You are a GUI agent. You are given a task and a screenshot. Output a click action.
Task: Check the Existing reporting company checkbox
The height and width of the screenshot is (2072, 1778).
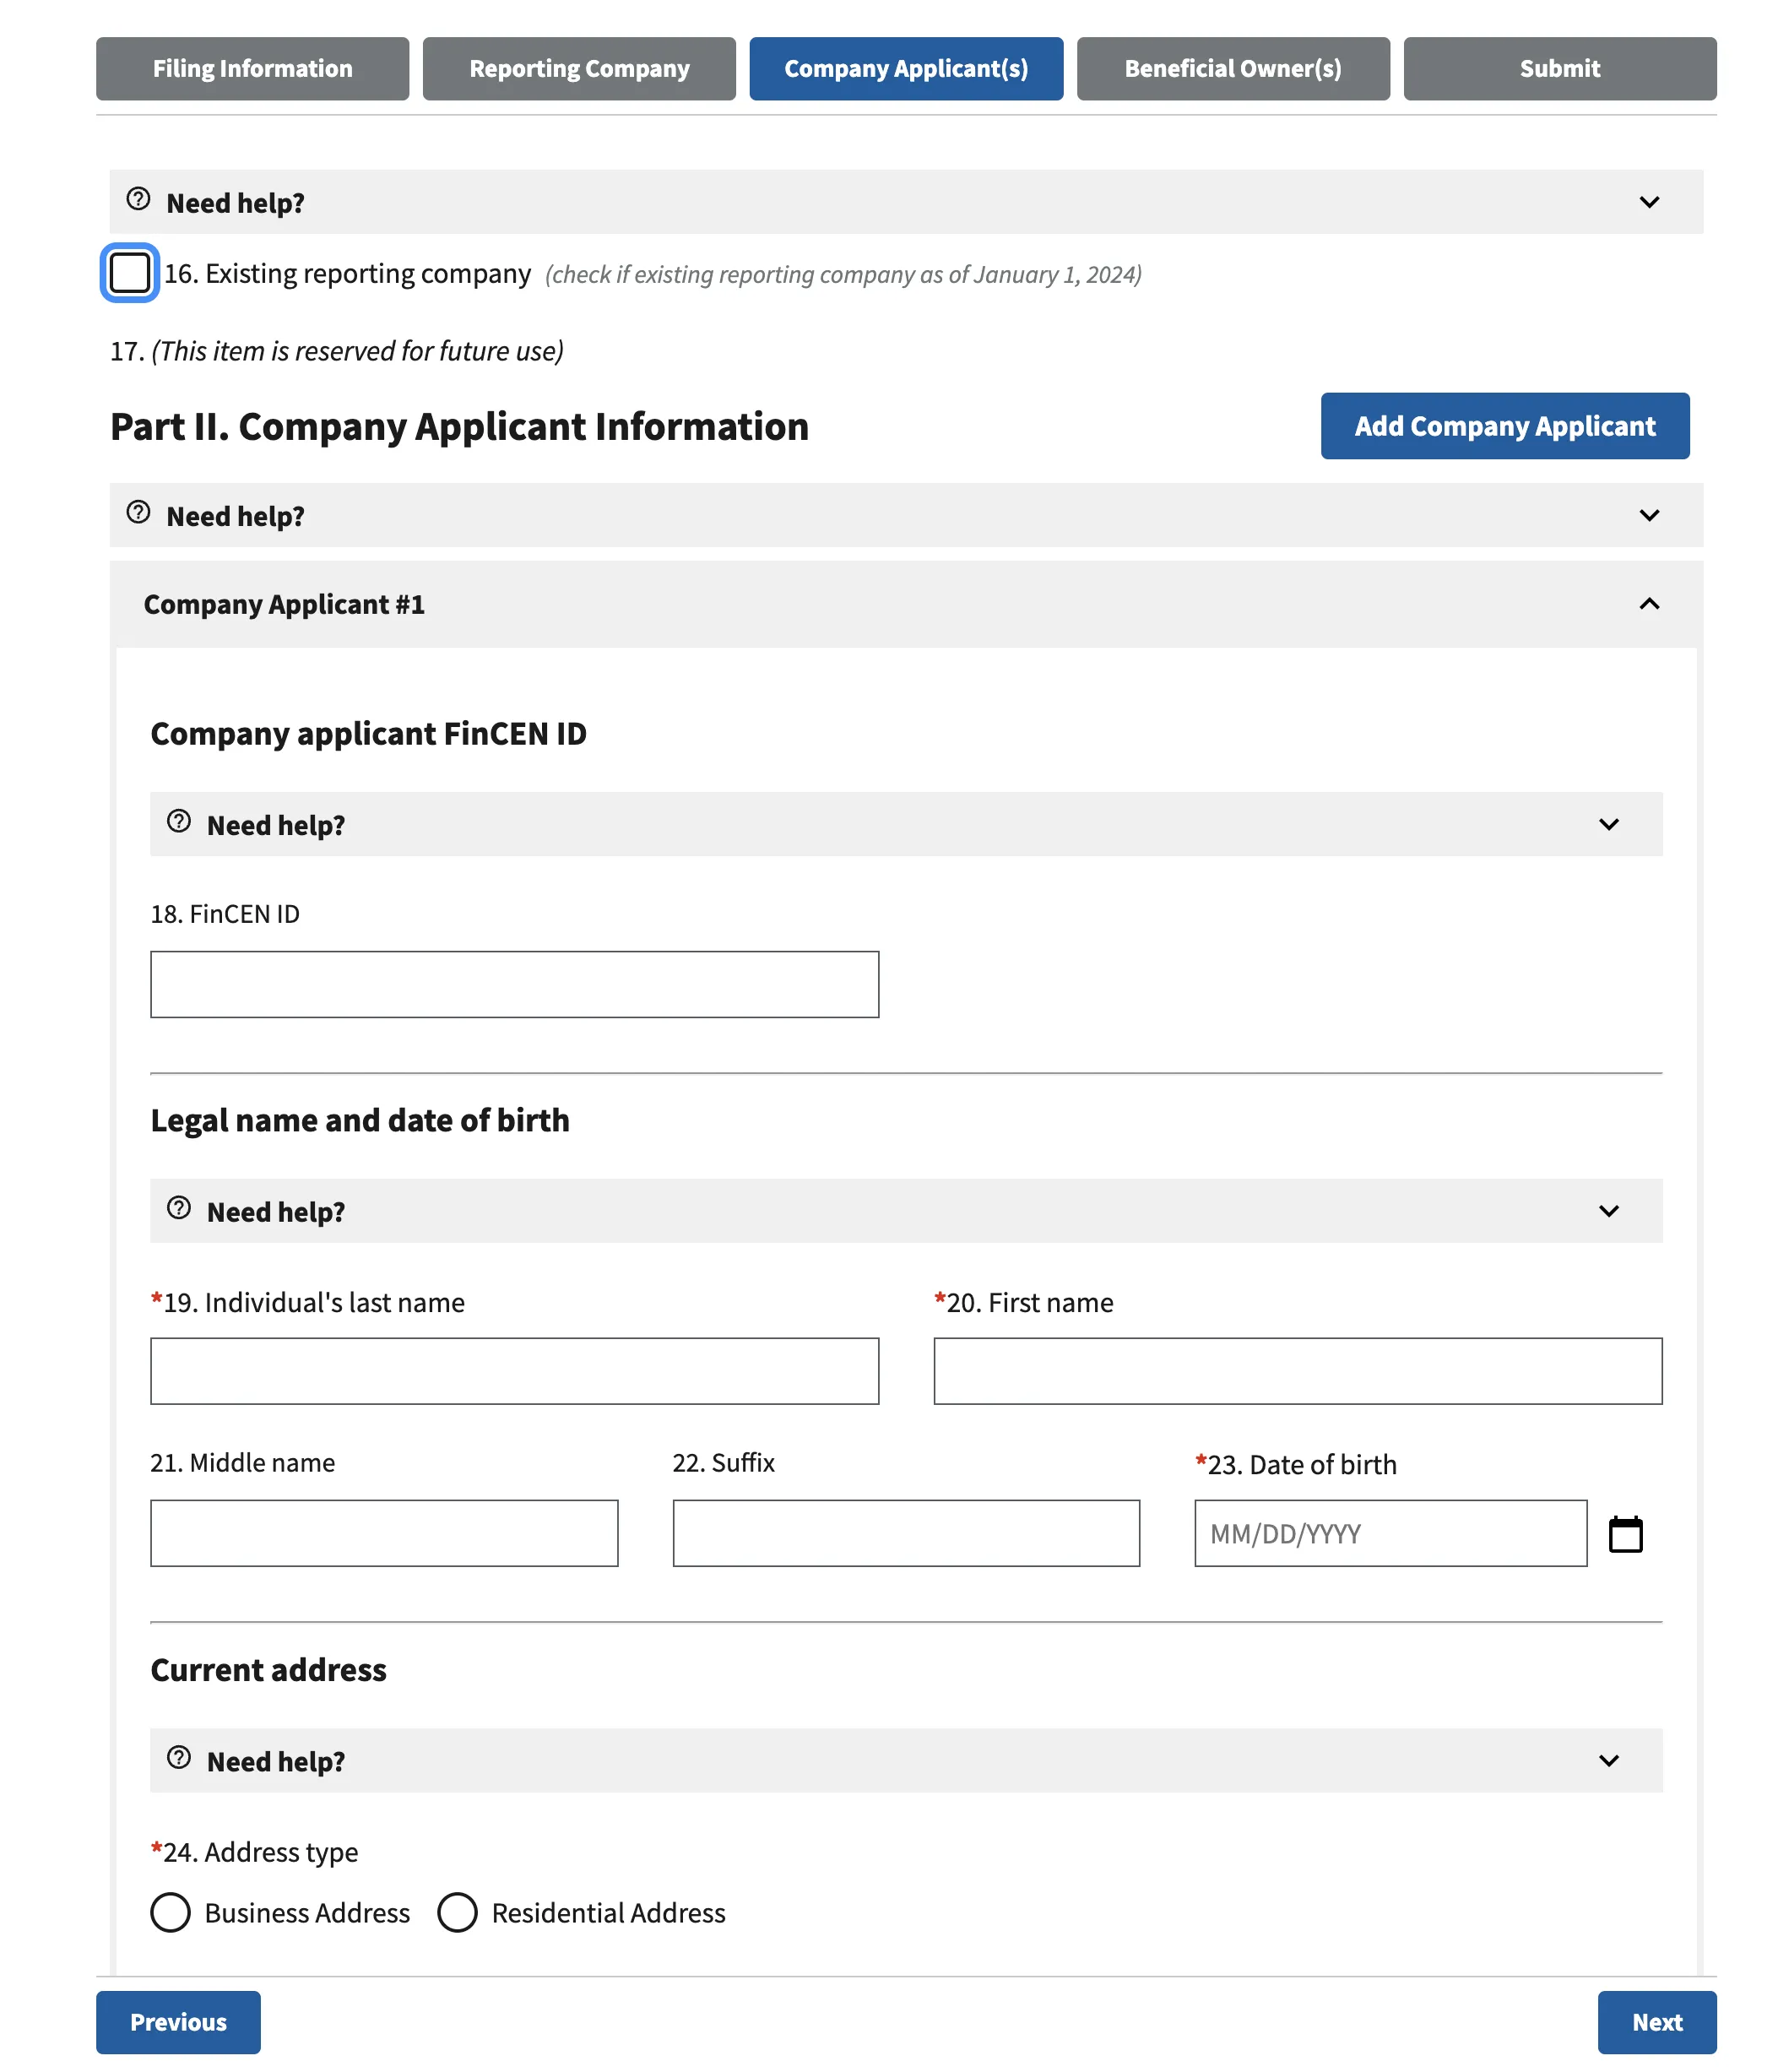(x=129, y=272)
